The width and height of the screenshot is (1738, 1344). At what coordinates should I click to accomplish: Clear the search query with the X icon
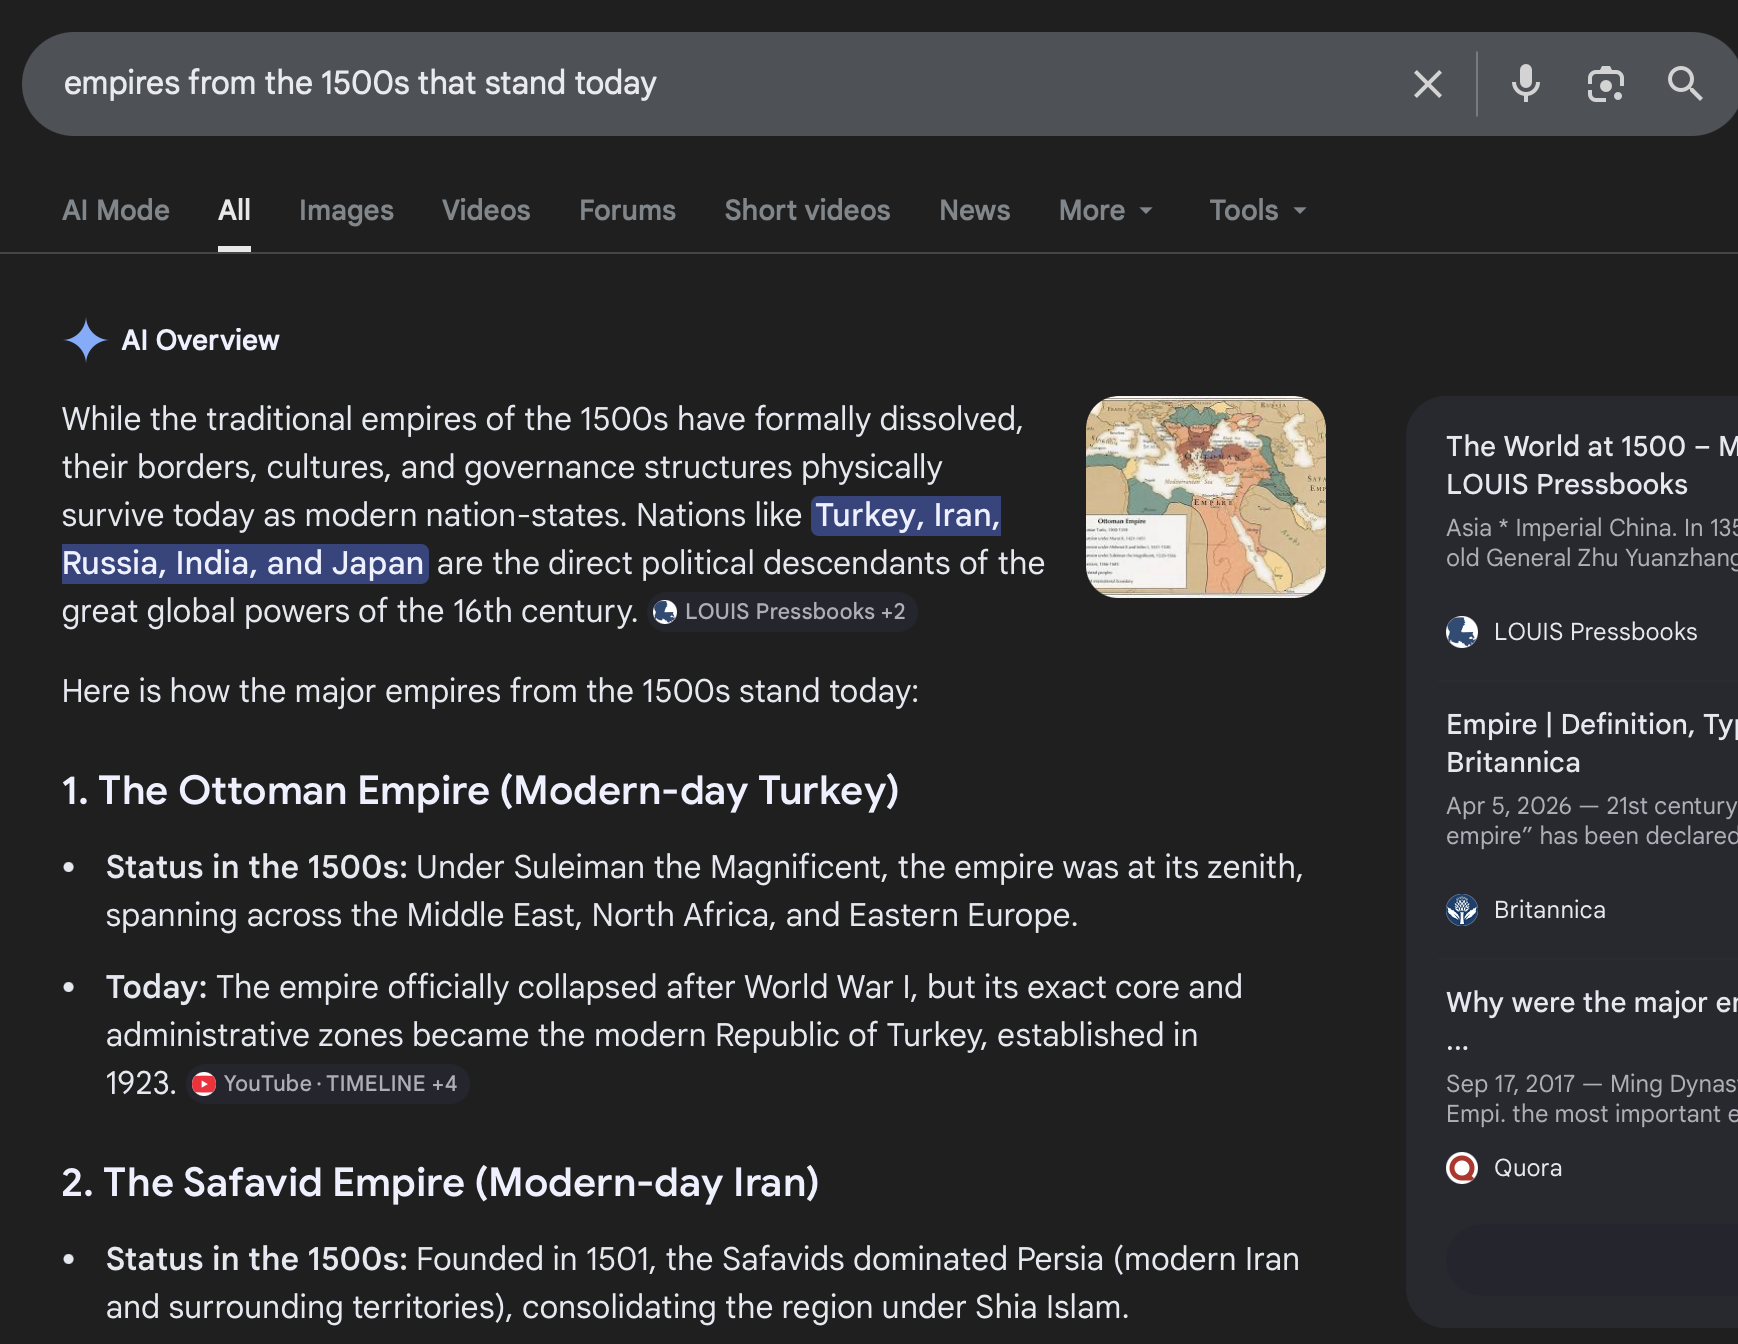pyautogui.click(x=1428, y=84)
